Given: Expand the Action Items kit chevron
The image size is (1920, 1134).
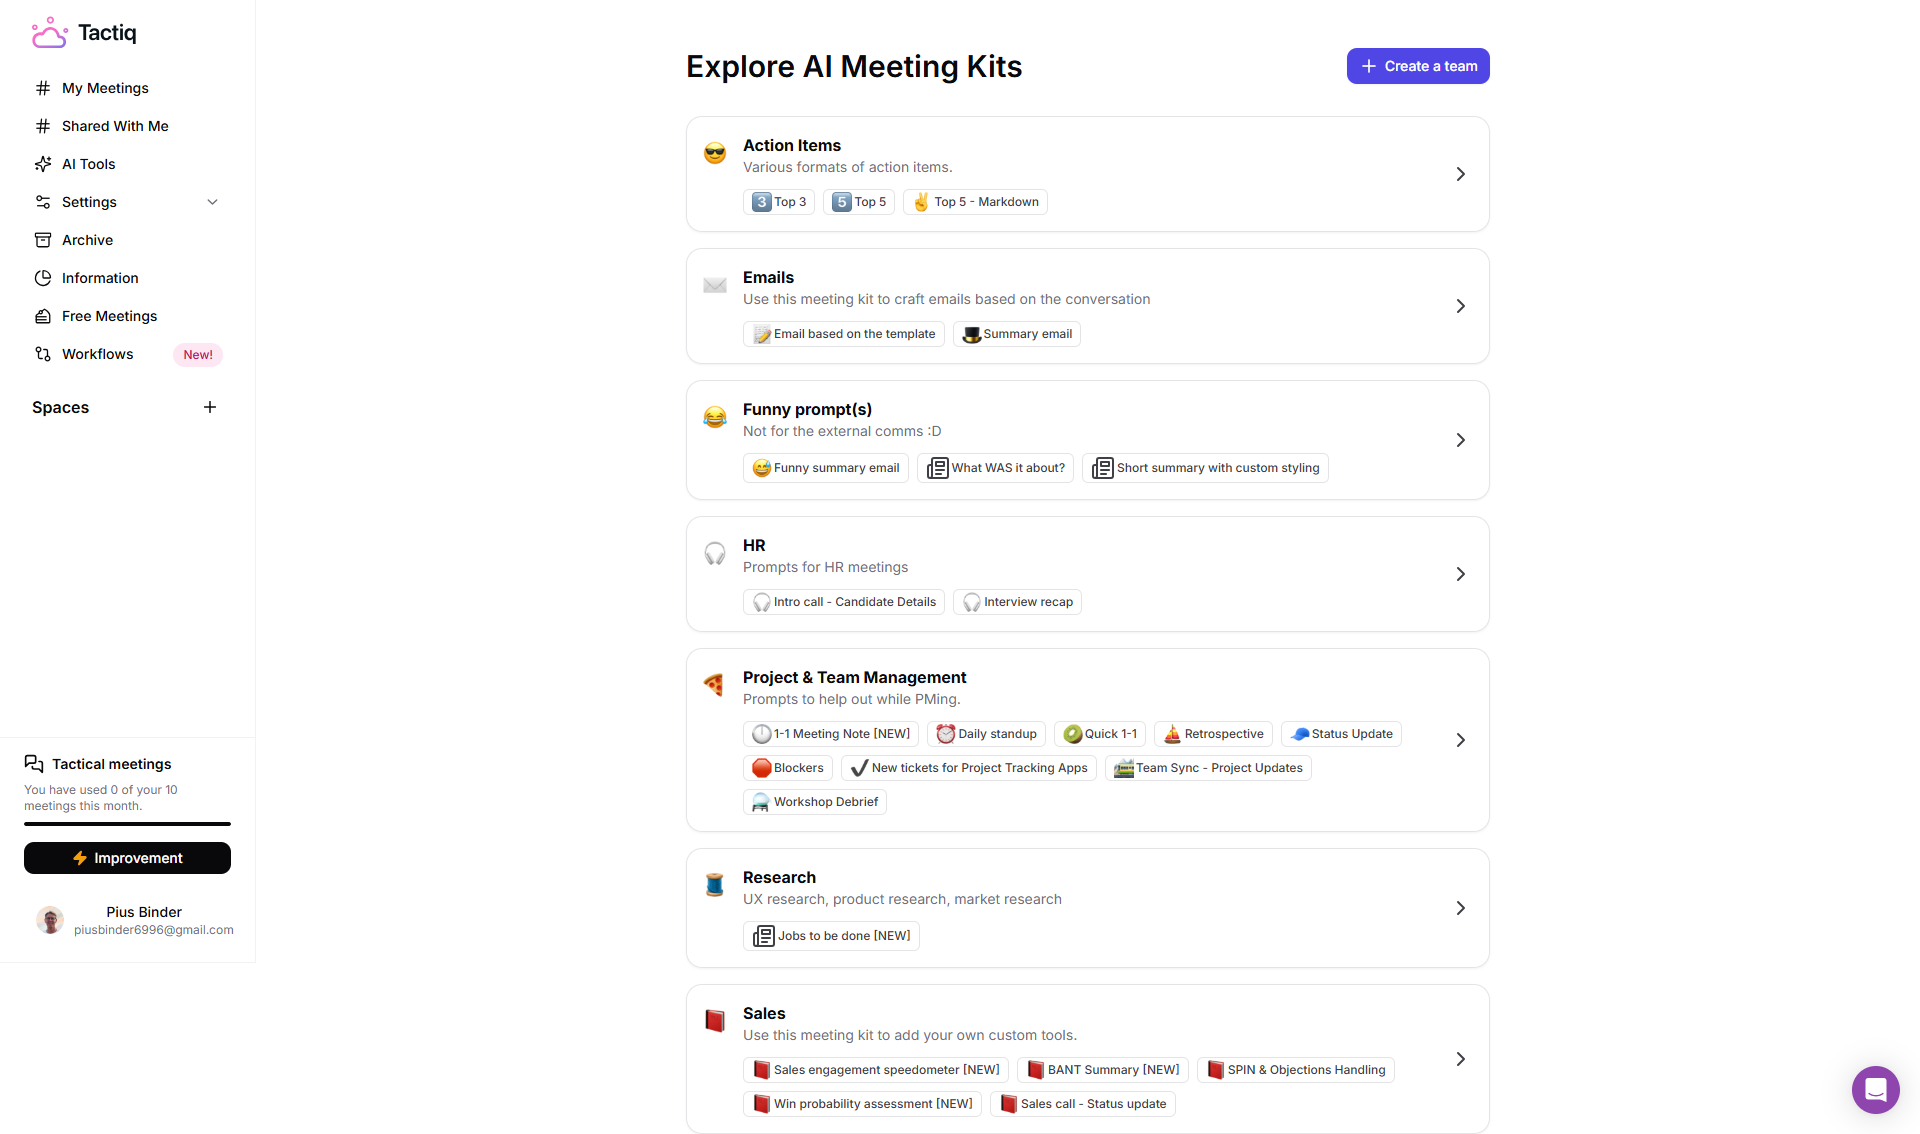Looking at the screenshot, I should [x=1460, y=174].
